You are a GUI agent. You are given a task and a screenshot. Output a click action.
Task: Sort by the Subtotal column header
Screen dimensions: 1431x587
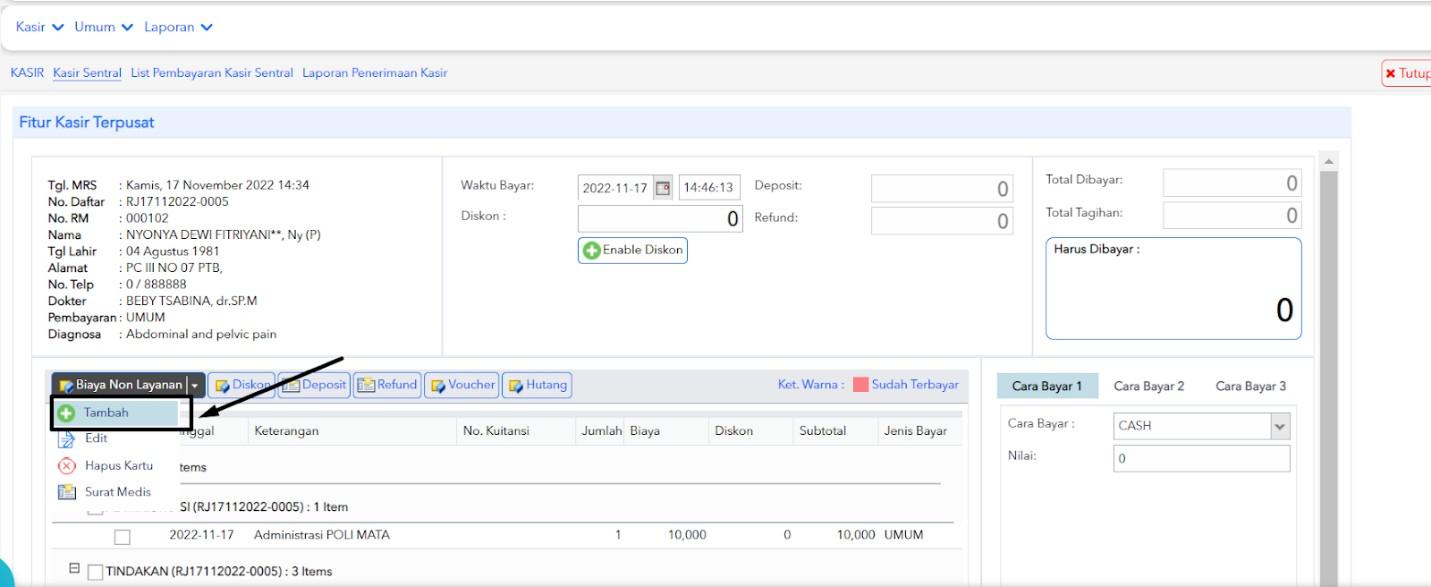pos(834,431)
